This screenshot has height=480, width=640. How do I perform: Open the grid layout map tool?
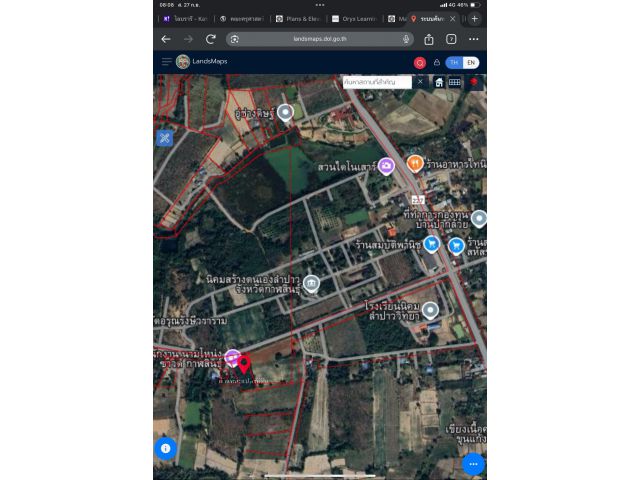[454, 82]
